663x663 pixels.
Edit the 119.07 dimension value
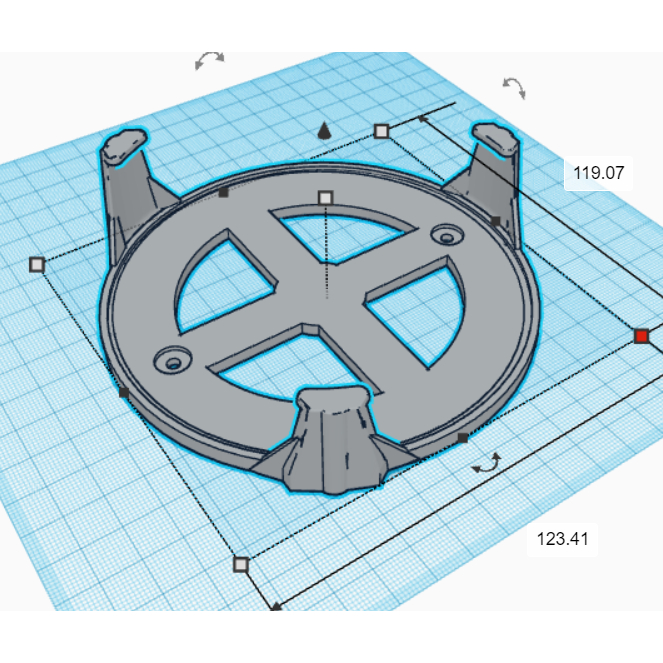pos(598,173)
